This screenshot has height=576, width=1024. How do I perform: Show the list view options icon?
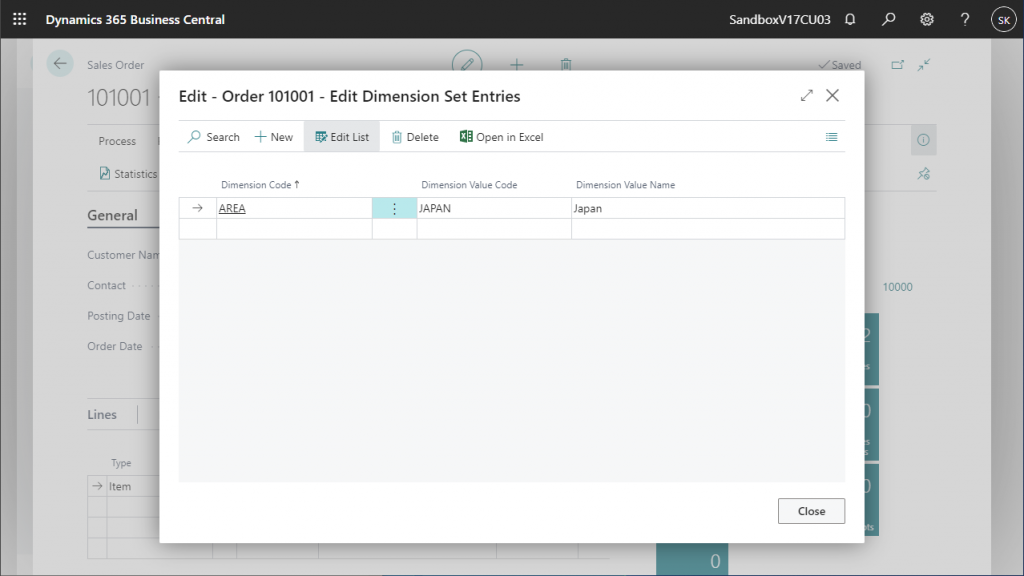831,137
